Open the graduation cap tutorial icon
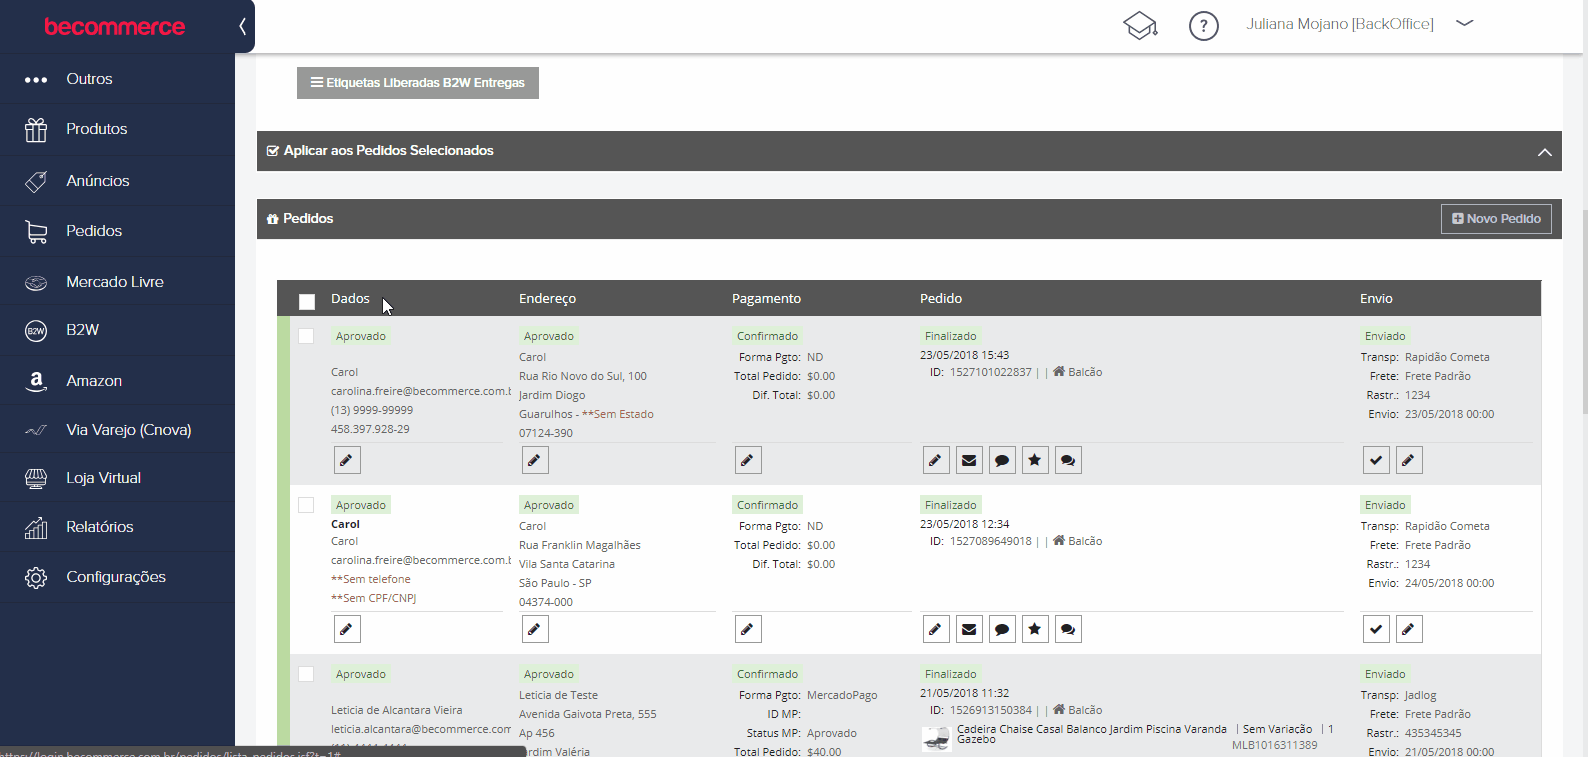This screenshot has width=1588, height=757. (1140, 25)
